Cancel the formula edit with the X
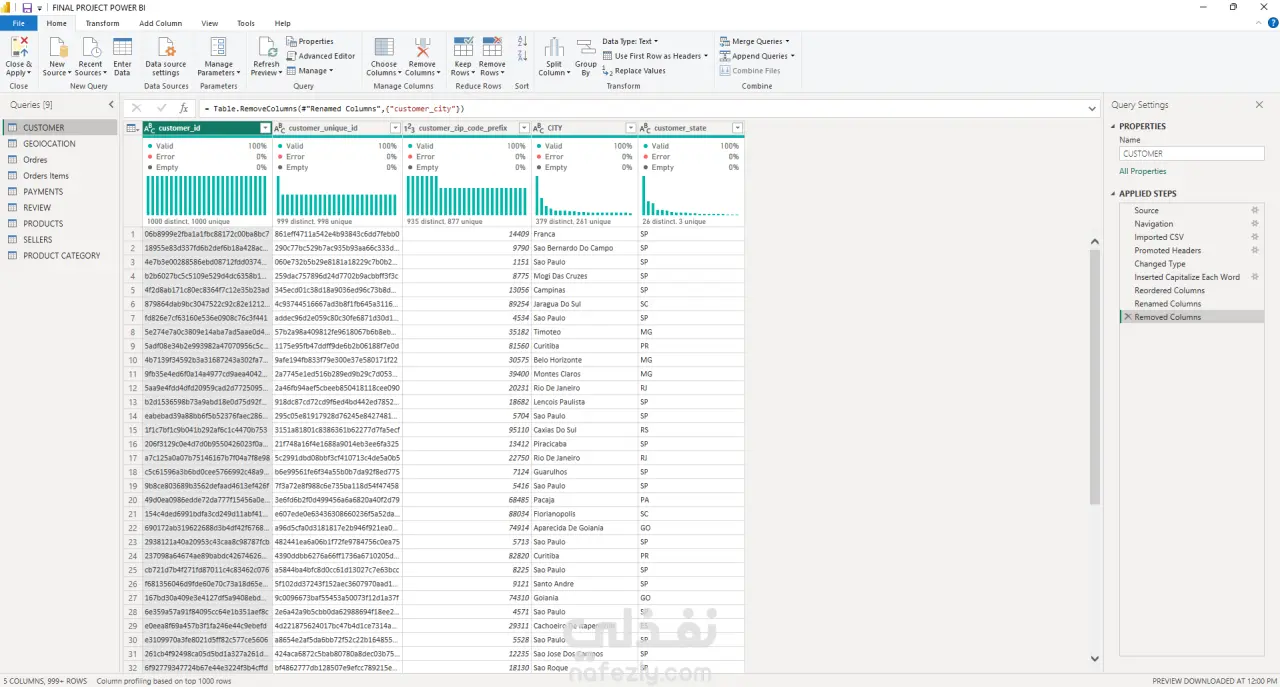Screen dimensions: 1280x687 click(x=137, y=108)
